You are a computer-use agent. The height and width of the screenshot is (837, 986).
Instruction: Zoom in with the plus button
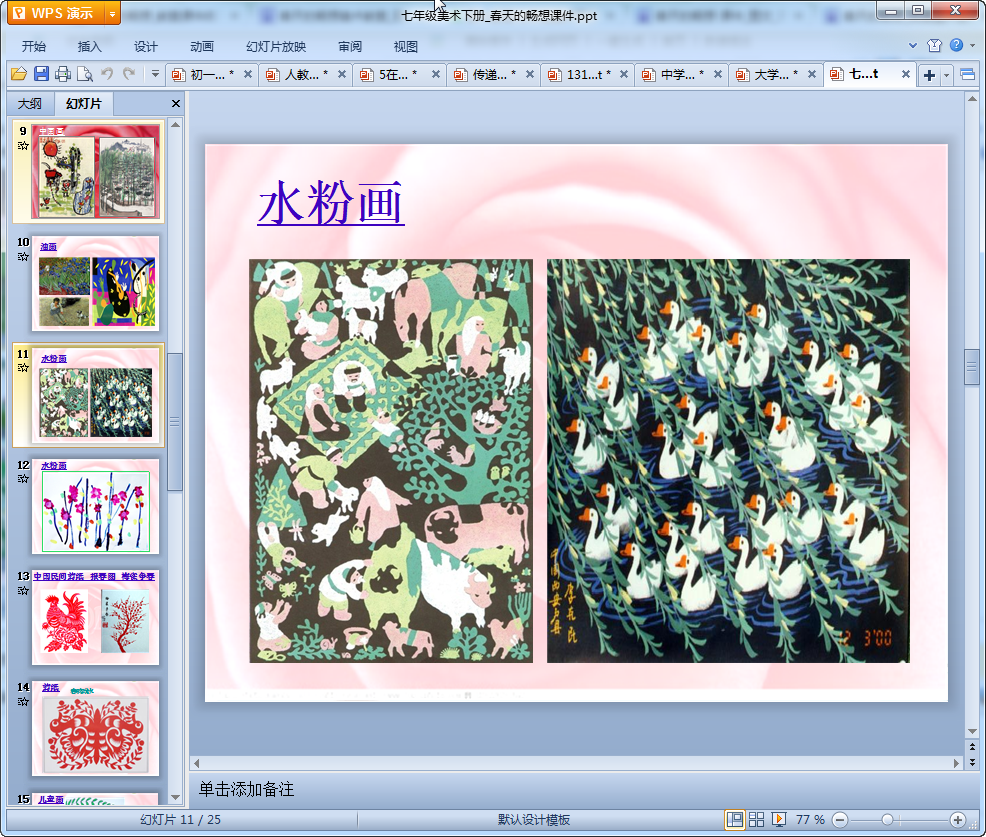[958, 820]
